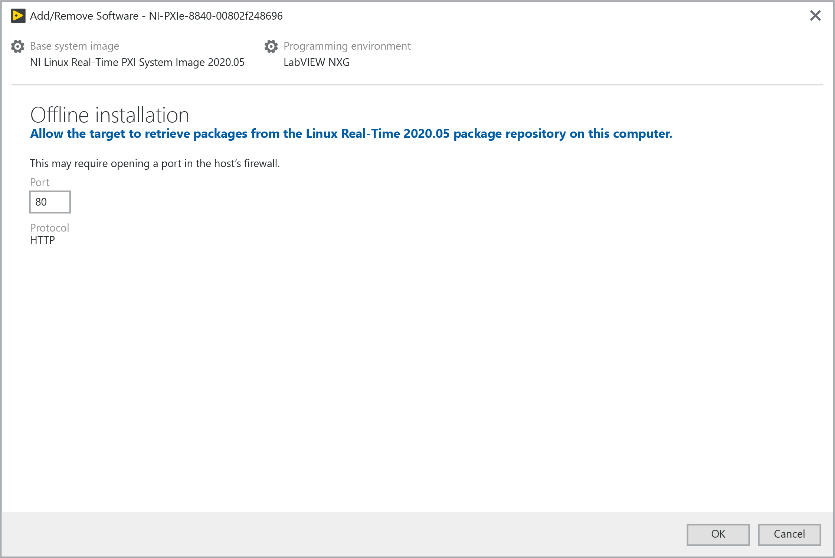Click the empty gray footer bar left of OK

[340, 534]
